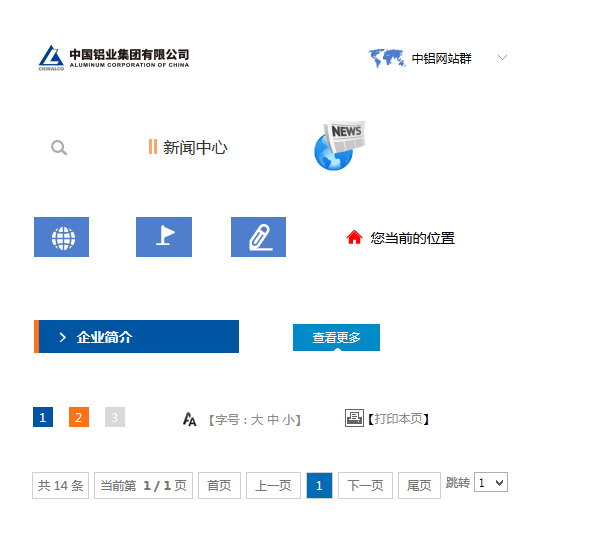
Task: Click the Chinalco company logo
Action: pos(113,58)
